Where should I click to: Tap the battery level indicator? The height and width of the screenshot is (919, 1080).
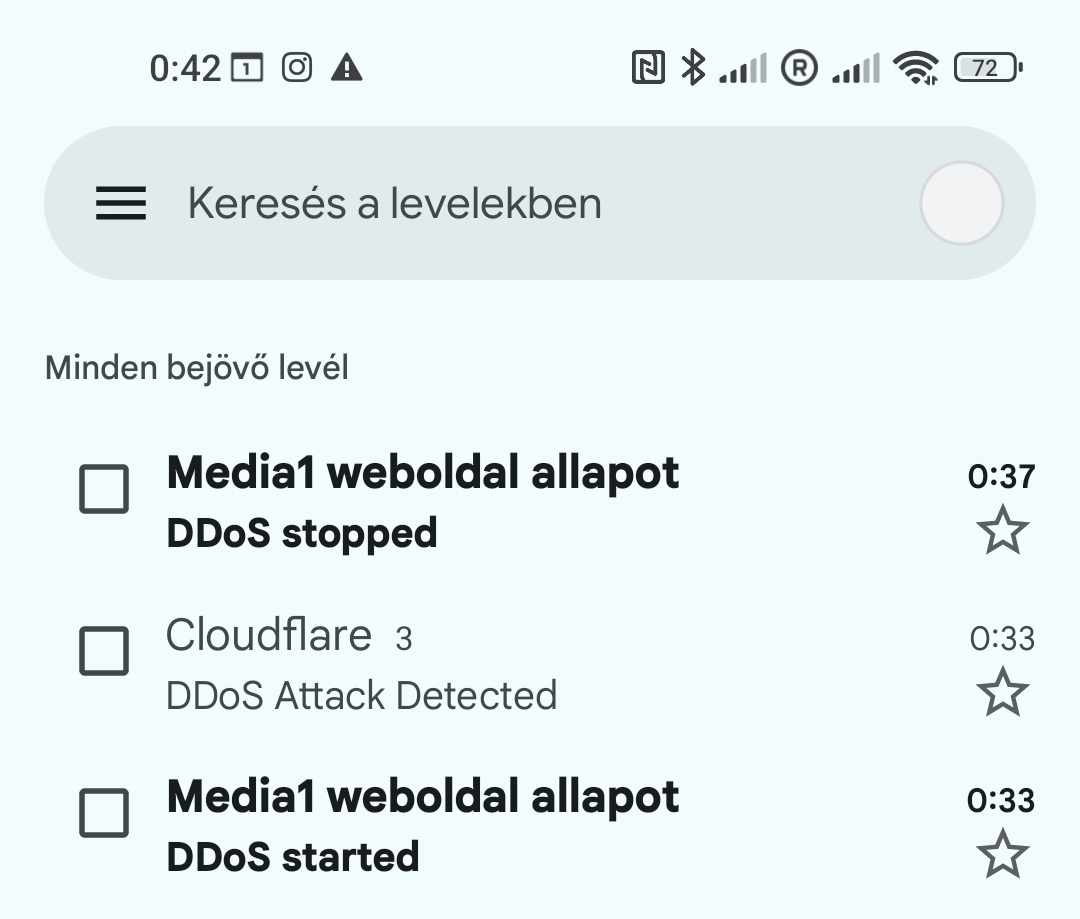click(x=988, y=68)
